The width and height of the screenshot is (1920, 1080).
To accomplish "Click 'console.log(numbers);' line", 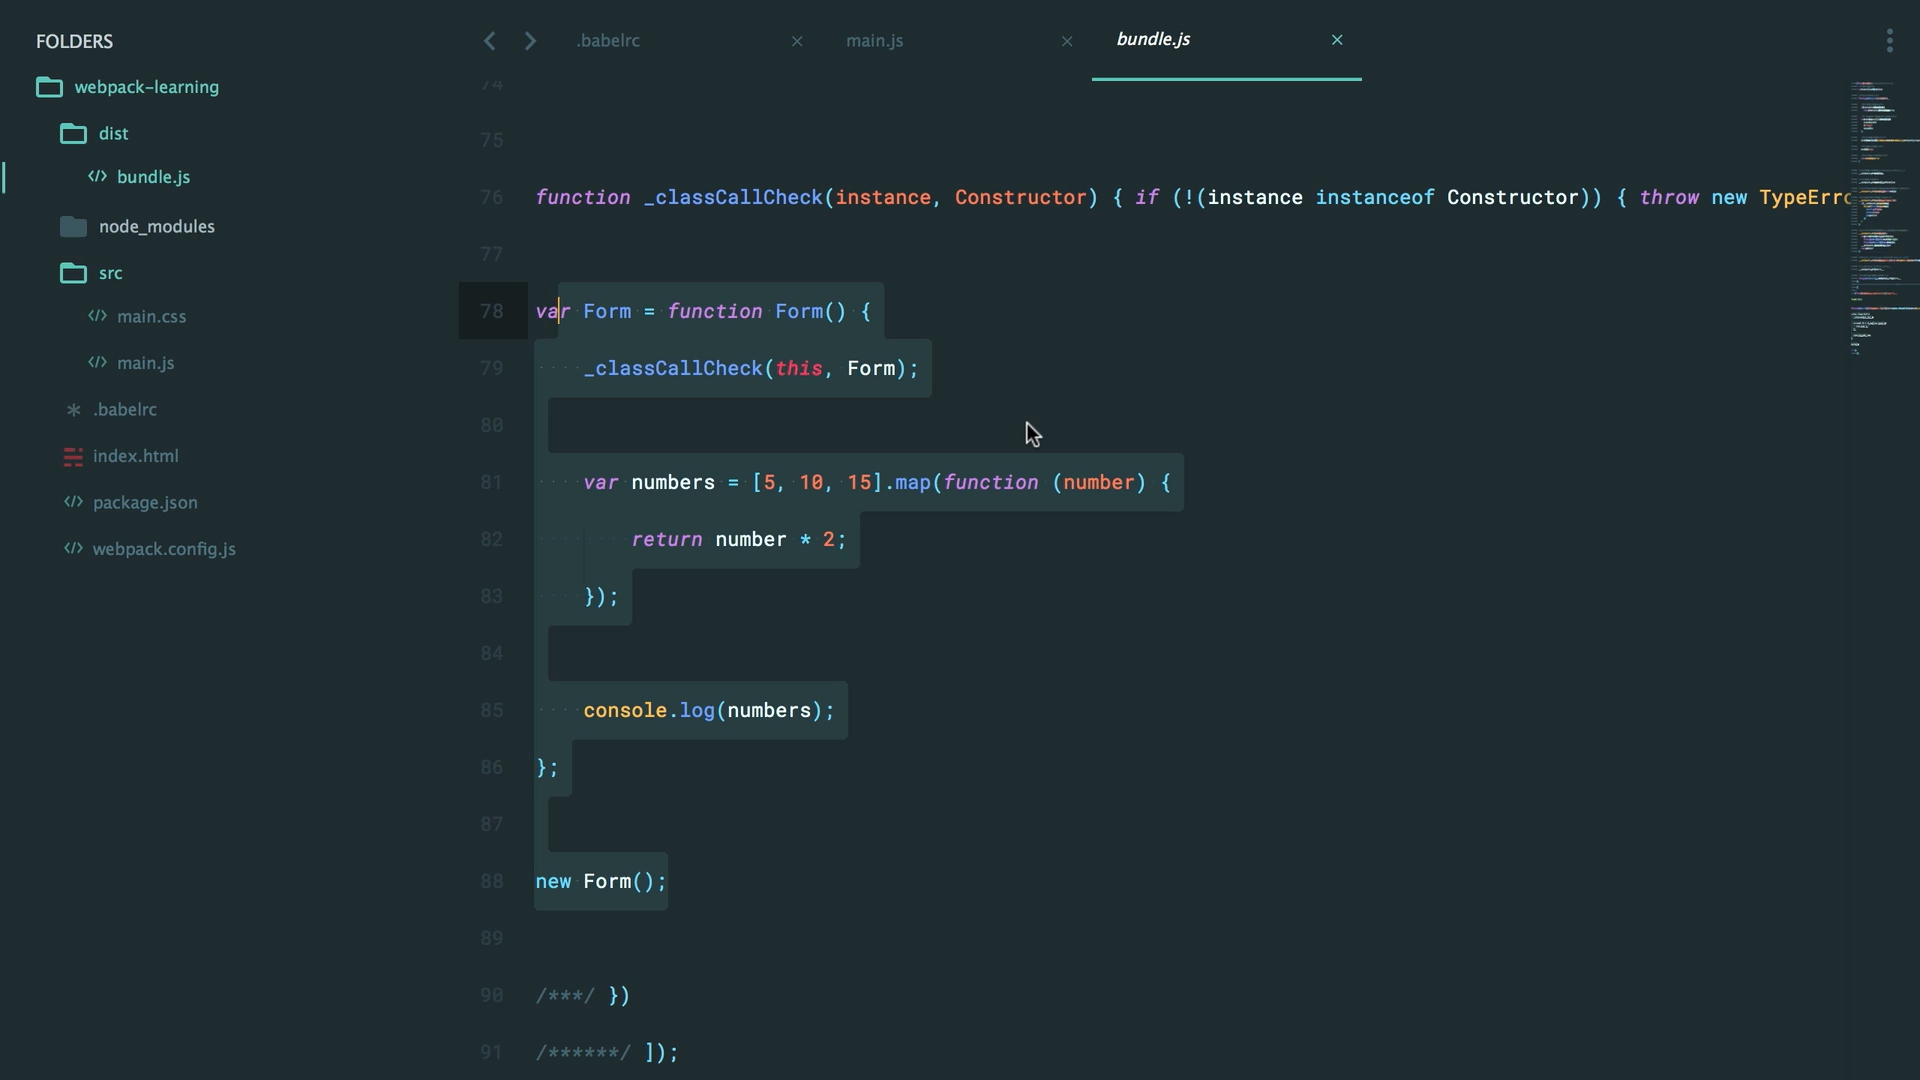I will click(x=709, y=710).
